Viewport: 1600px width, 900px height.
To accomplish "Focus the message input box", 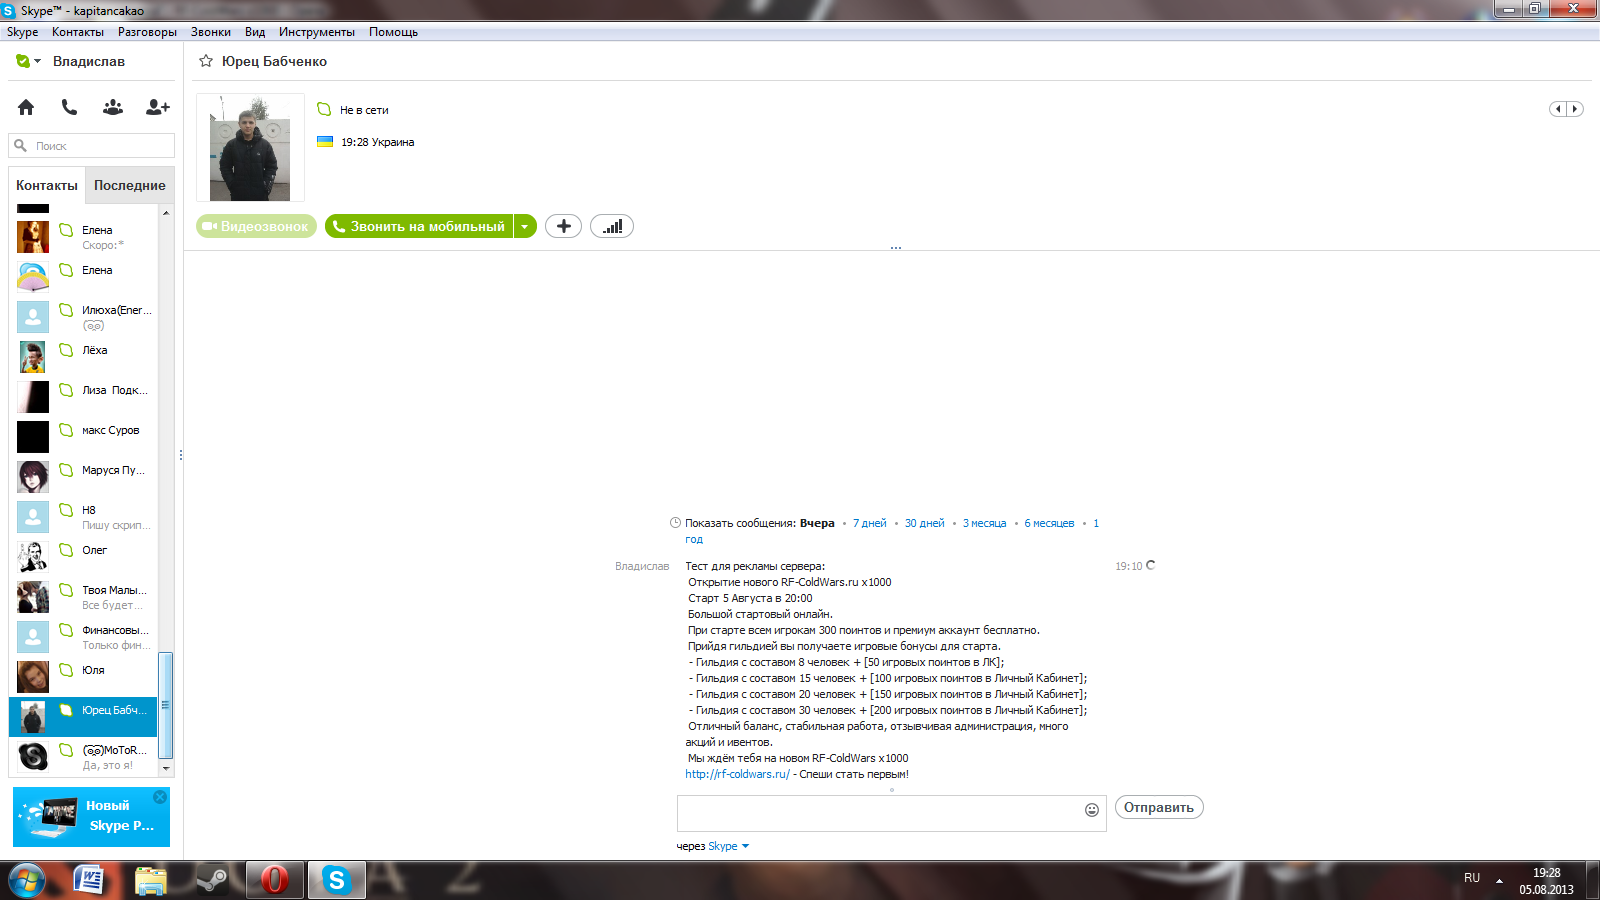I will (880, 813).
